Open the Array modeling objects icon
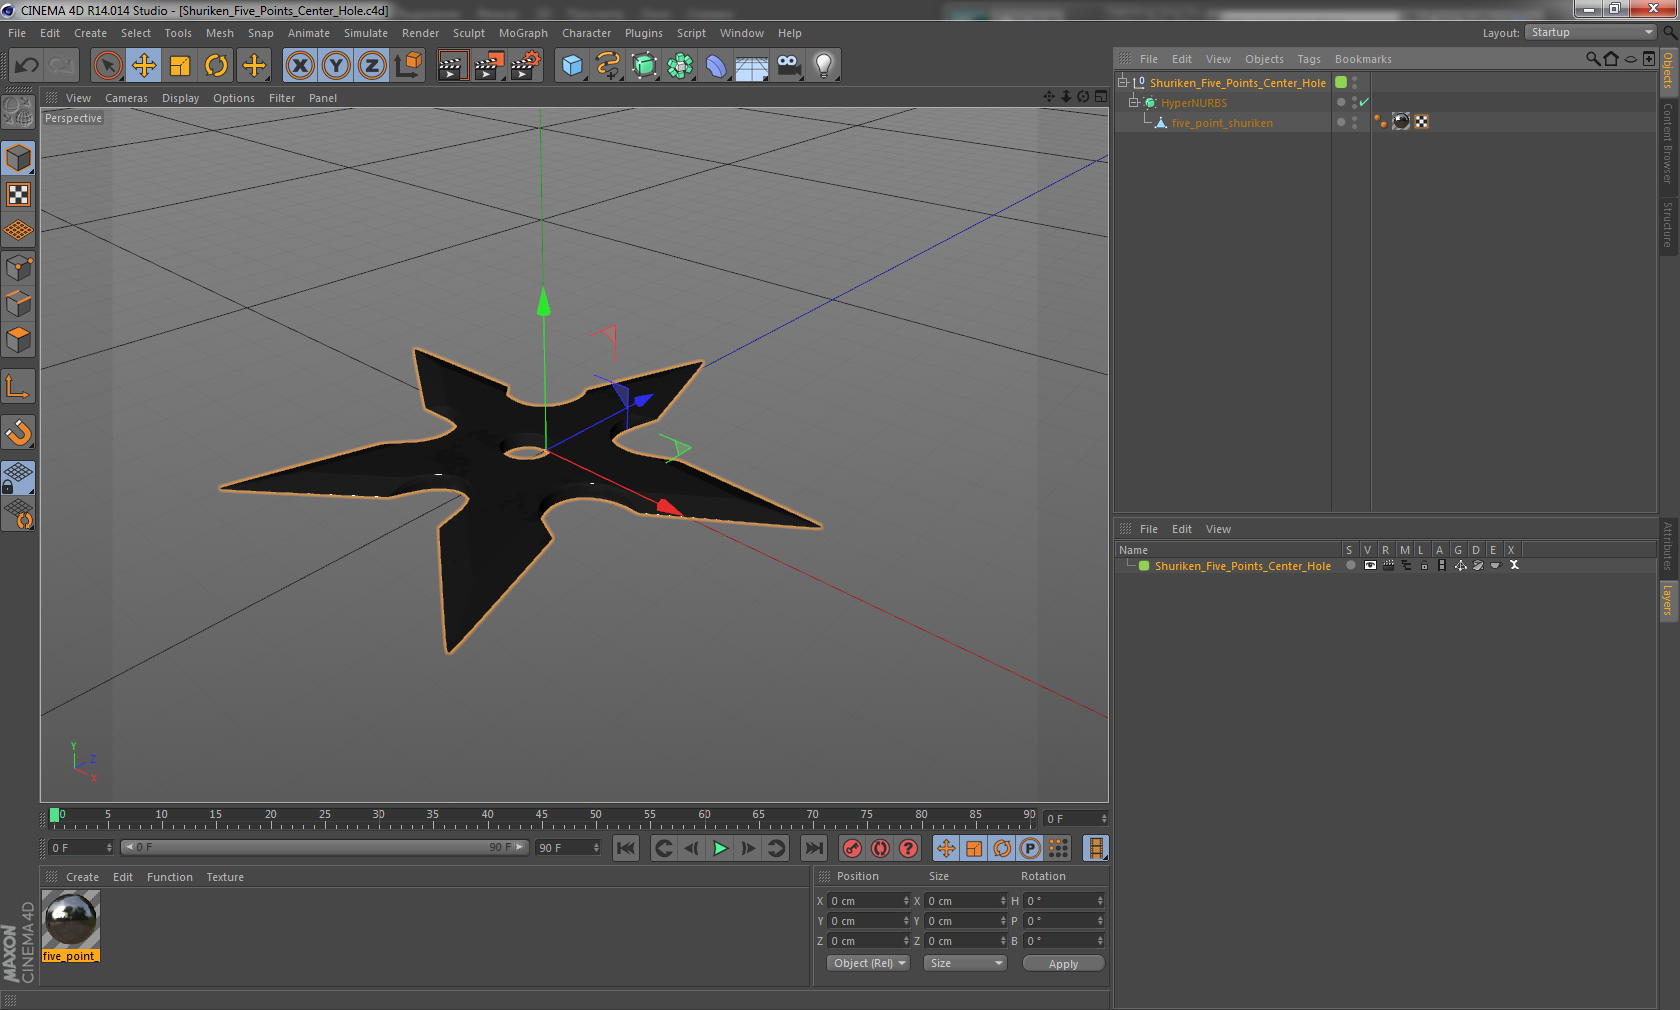 point(680,66)
